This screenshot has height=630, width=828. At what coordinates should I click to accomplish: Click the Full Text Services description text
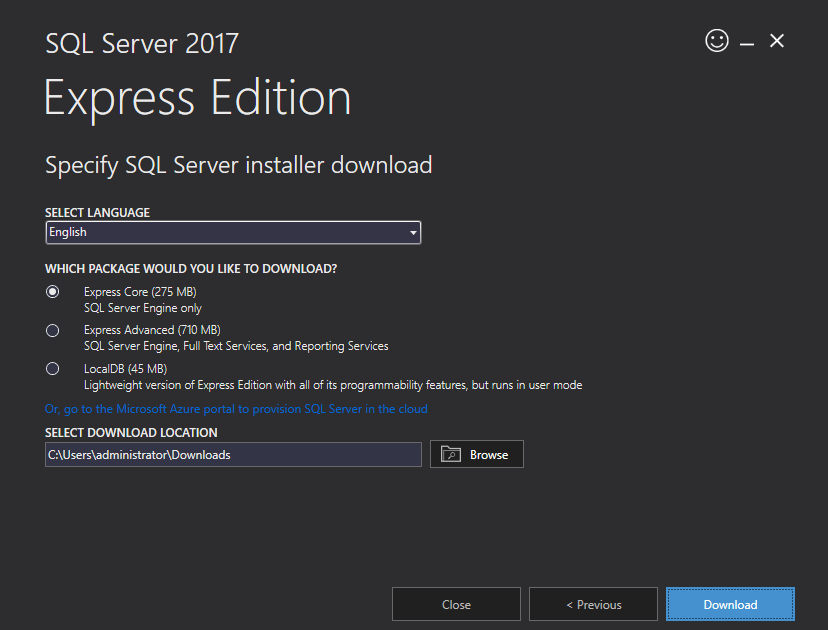click(236, 346)
